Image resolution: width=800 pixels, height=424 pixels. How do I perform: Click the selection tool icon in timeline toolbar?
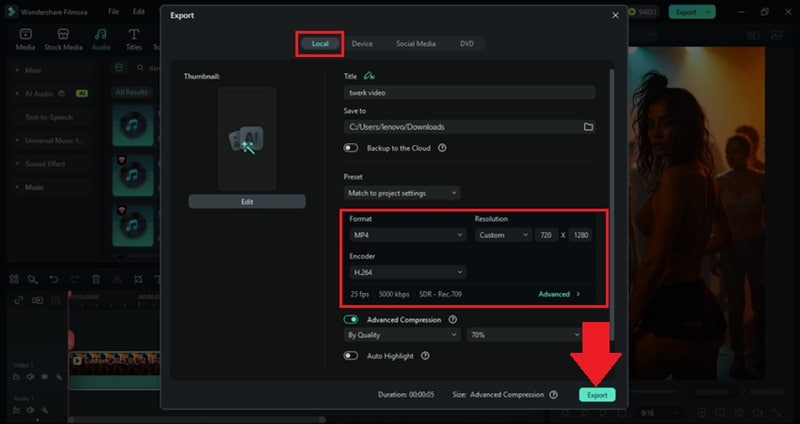click(x=33, y=279)
